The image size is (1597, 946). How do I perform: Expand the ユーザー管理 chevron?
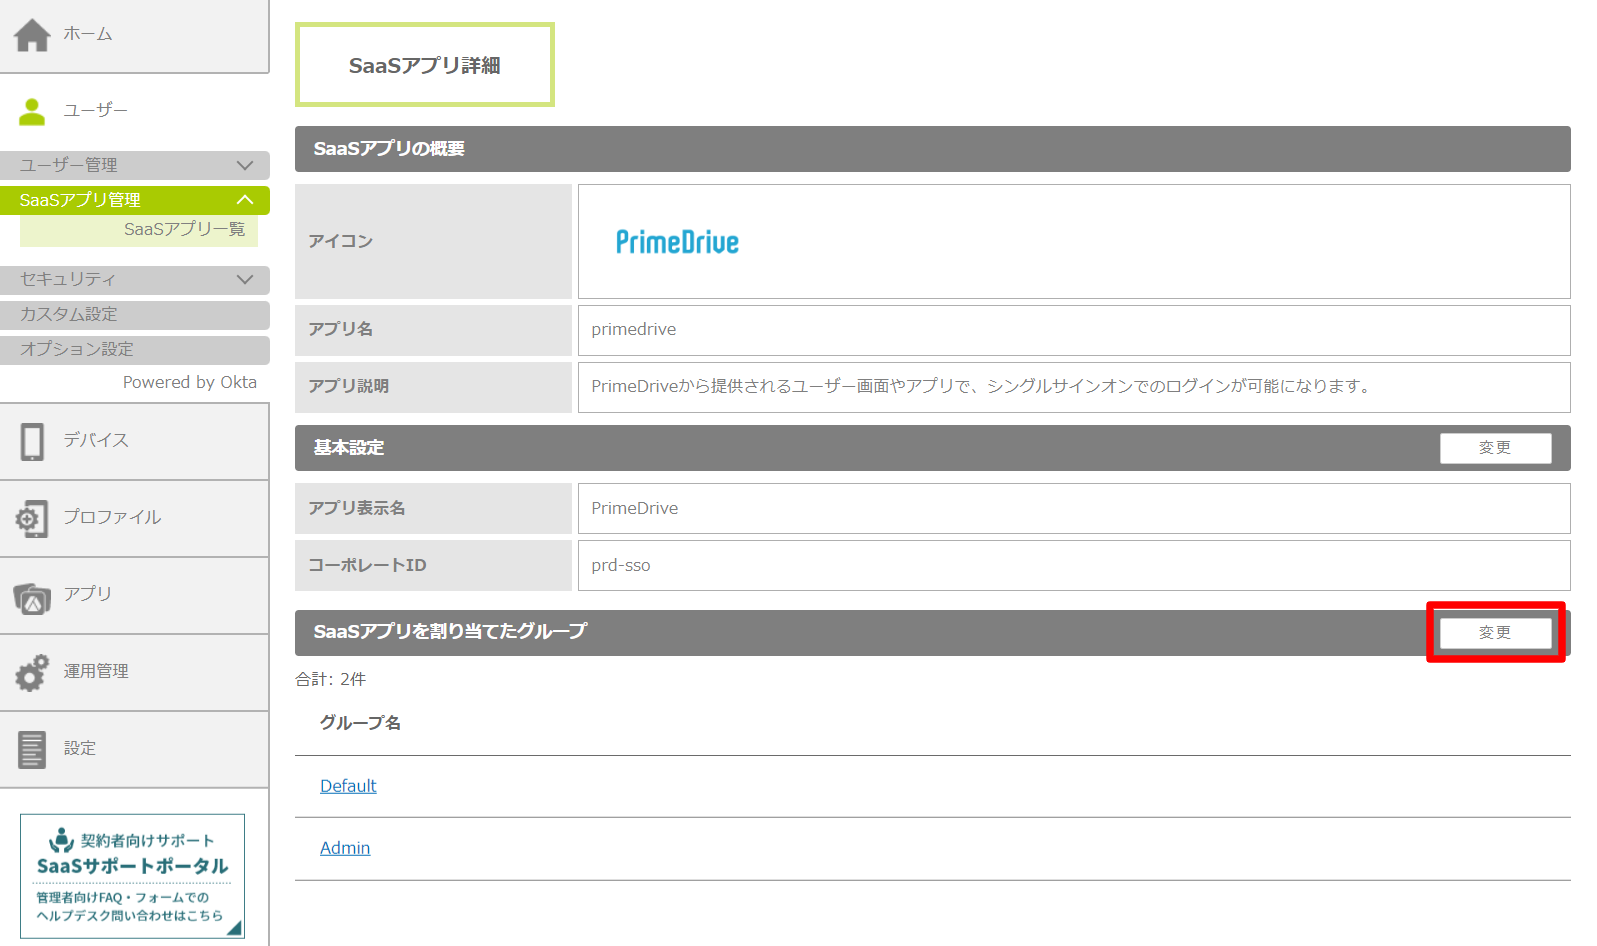245,165
